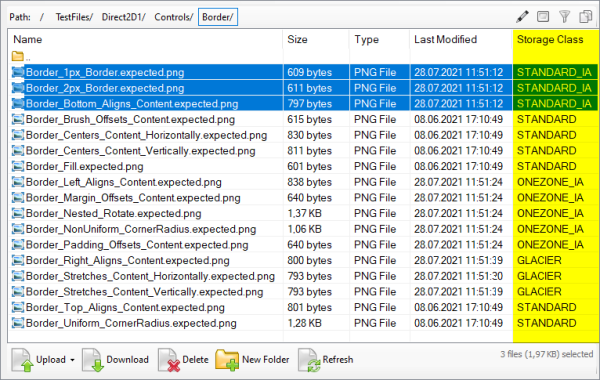Image resolution: width=600 pixels, height=380 pixels.
Task: Click the 1,37 KB size cell
Action: click(305, 214)
